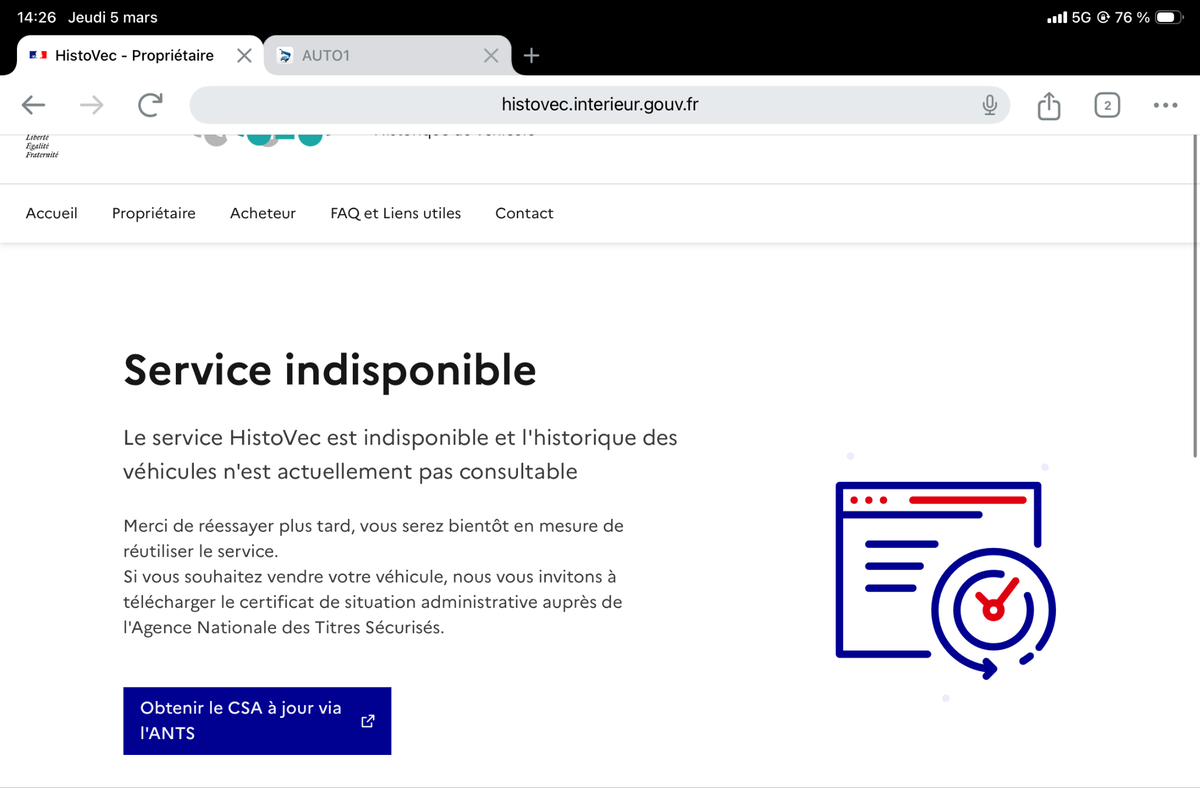This screenshot has height=788, width=1200.
Task: Close the AUTO1 tab
Action: (x=491, y=56)
